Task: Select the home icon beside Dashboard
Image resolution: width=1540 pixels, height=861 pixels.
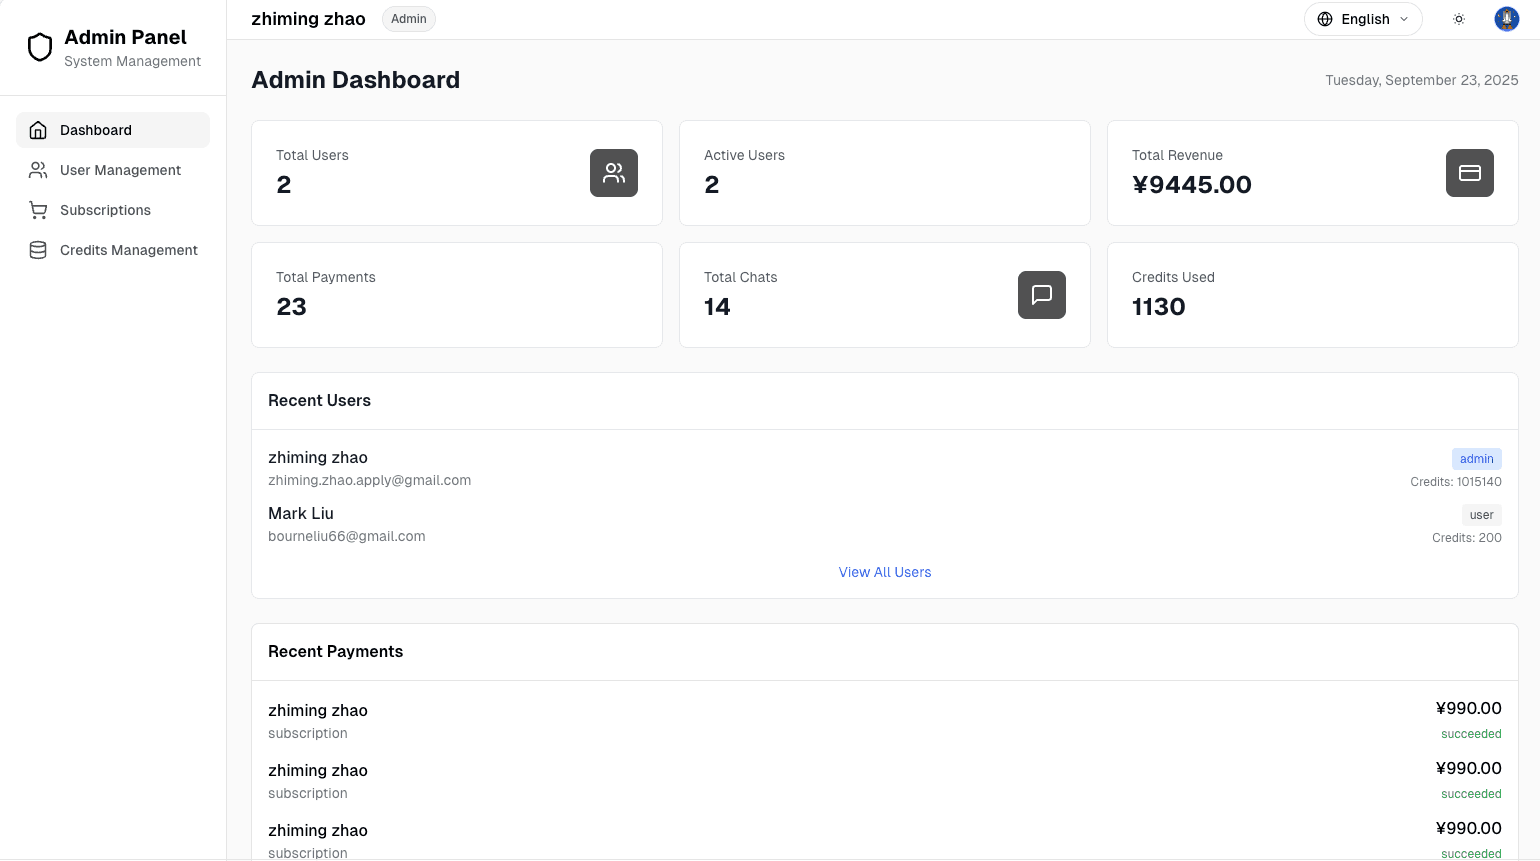Action: [38, 130]
